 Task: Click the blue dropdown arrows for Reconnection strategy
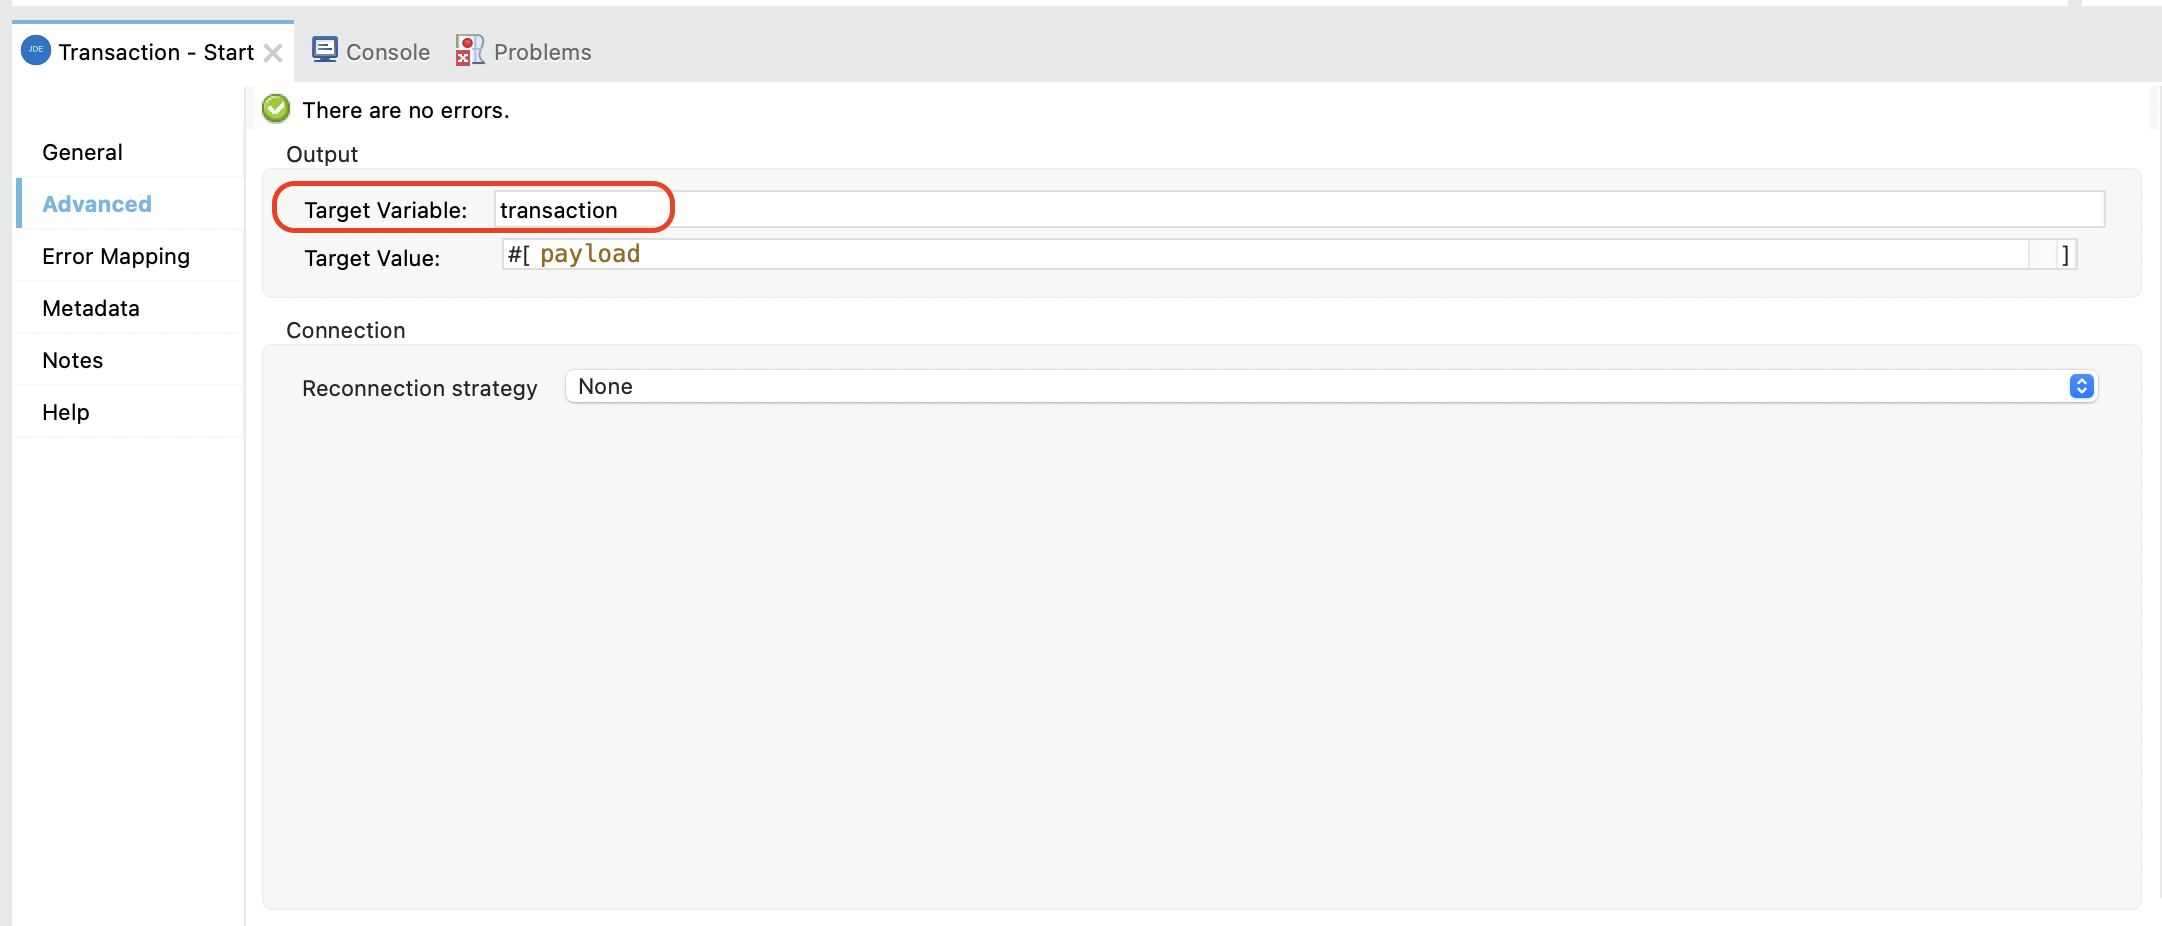click(x=2081, y=387)
